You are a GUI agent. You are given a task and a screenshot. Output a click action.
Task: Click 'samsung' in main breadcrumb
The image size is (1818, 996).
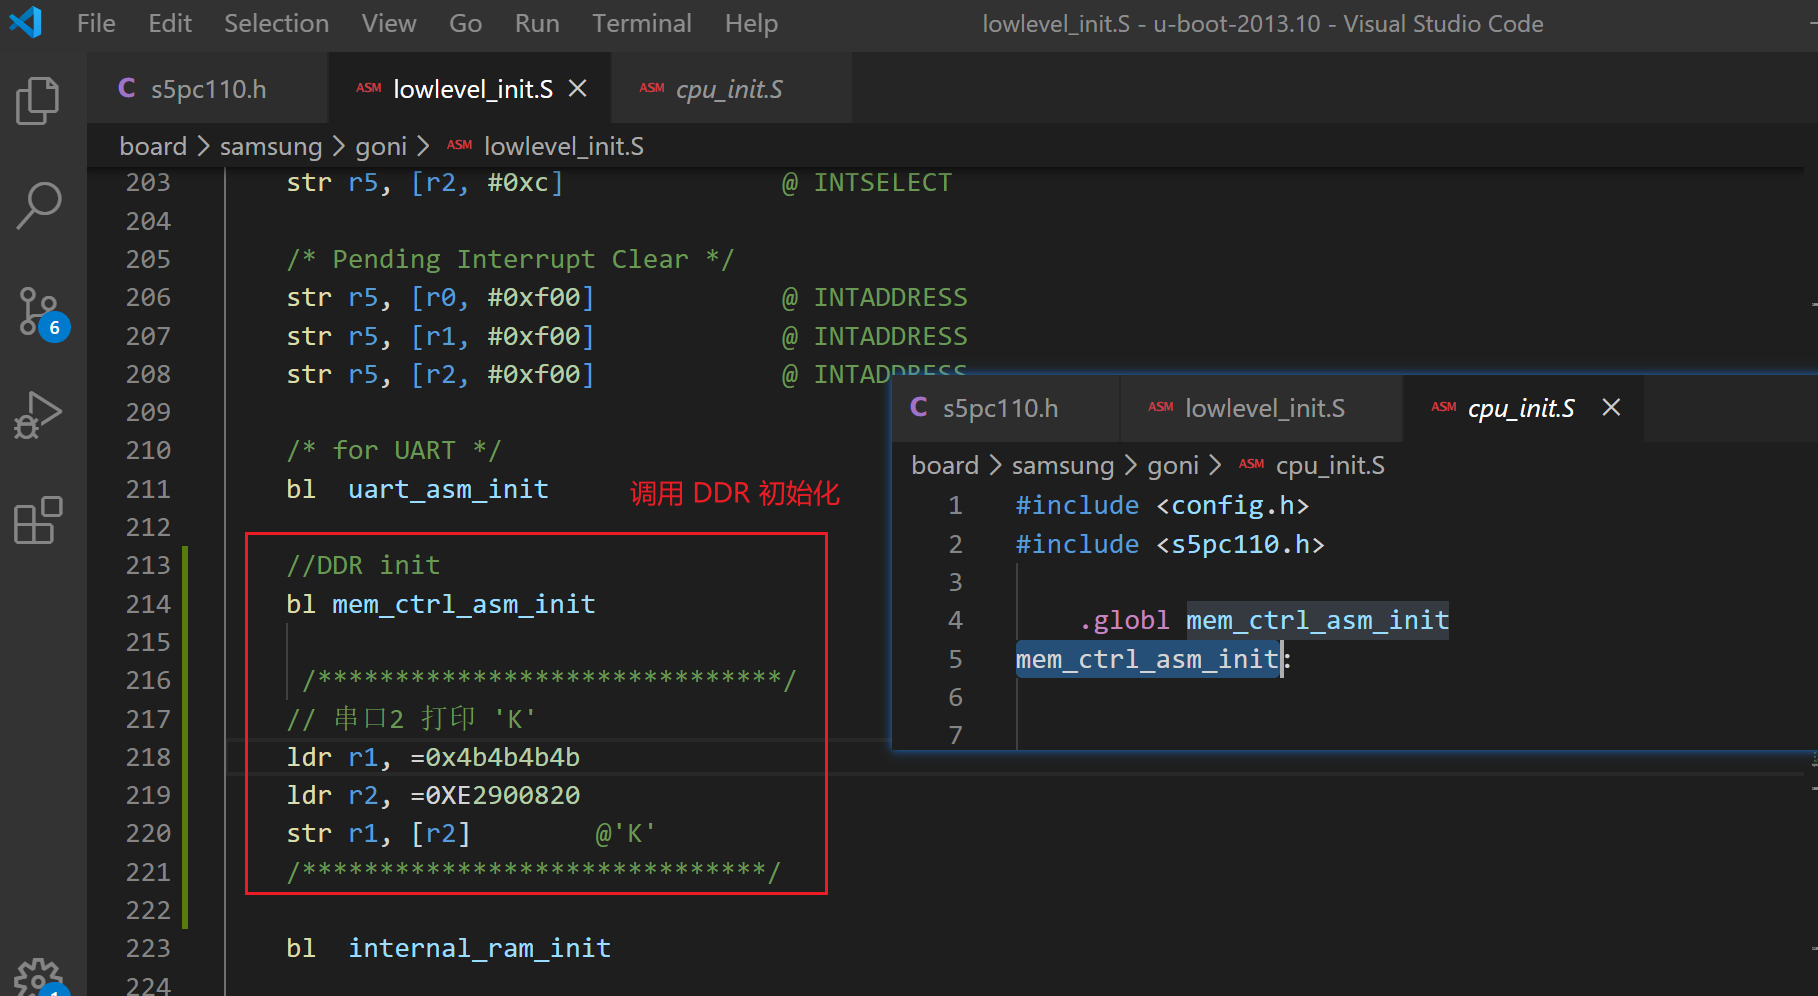pos(271,146)
